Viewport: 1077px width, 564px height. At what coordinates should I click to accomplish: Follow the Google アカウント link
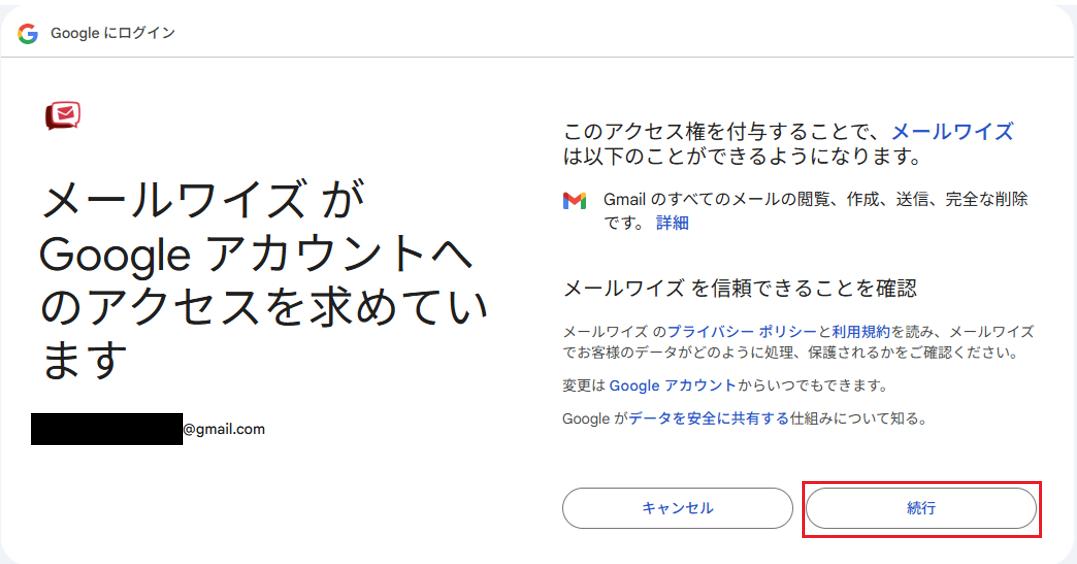pyautogui.click(x=672, y=385)
